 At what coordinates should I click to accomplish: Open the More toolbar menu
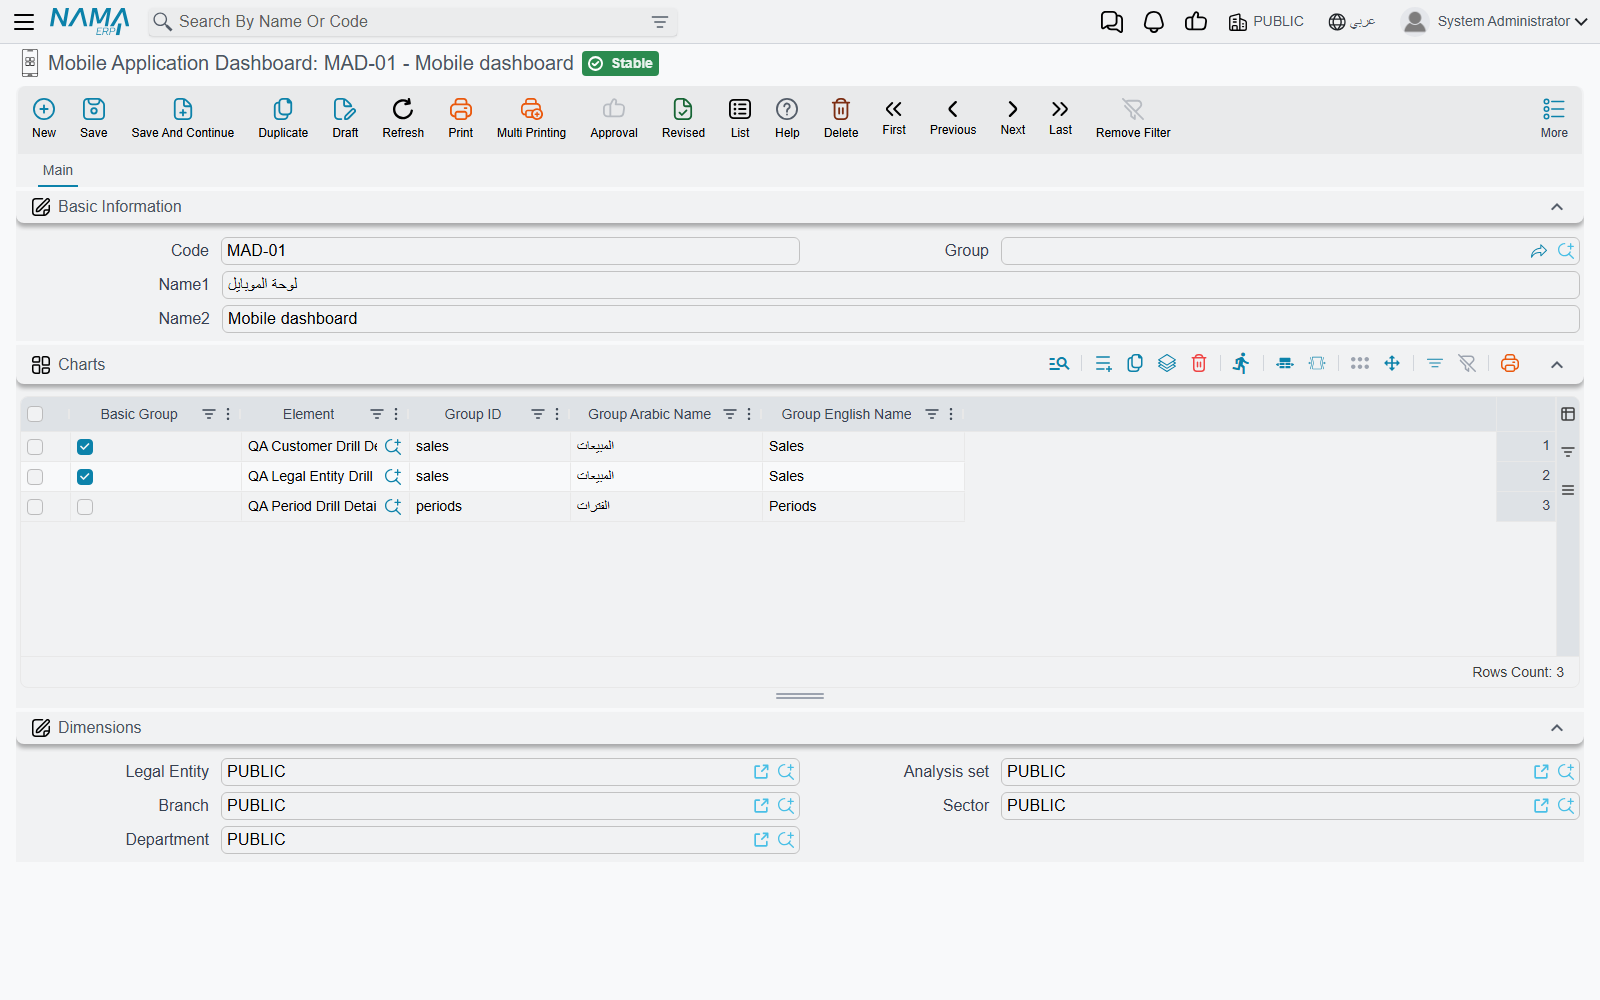pos(1554,118)
